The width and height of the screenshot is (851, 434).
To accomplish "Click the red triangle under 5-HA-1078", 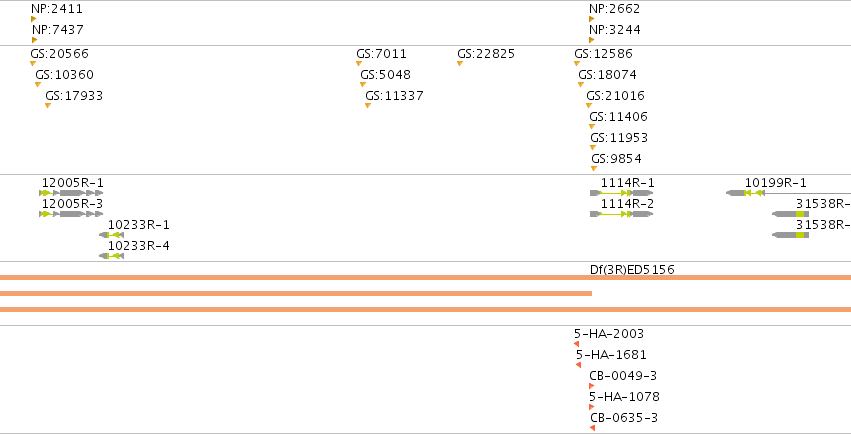I will click(592, 407).
